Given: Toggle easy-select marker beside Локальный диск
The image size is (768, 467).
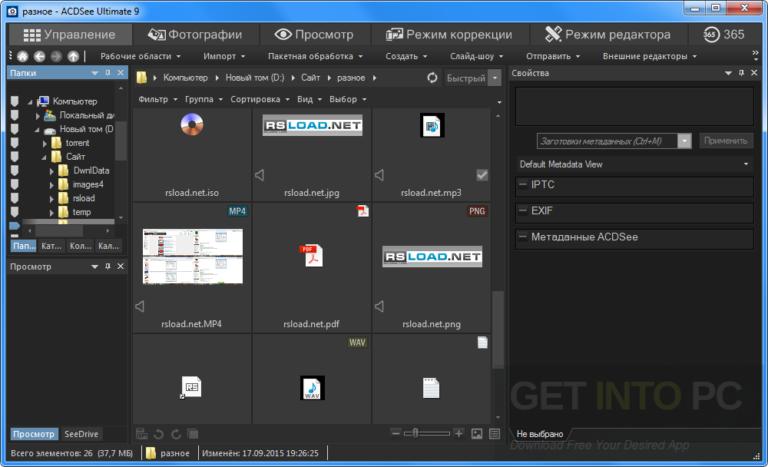Looking at the screenshot, I should [15, 115].
